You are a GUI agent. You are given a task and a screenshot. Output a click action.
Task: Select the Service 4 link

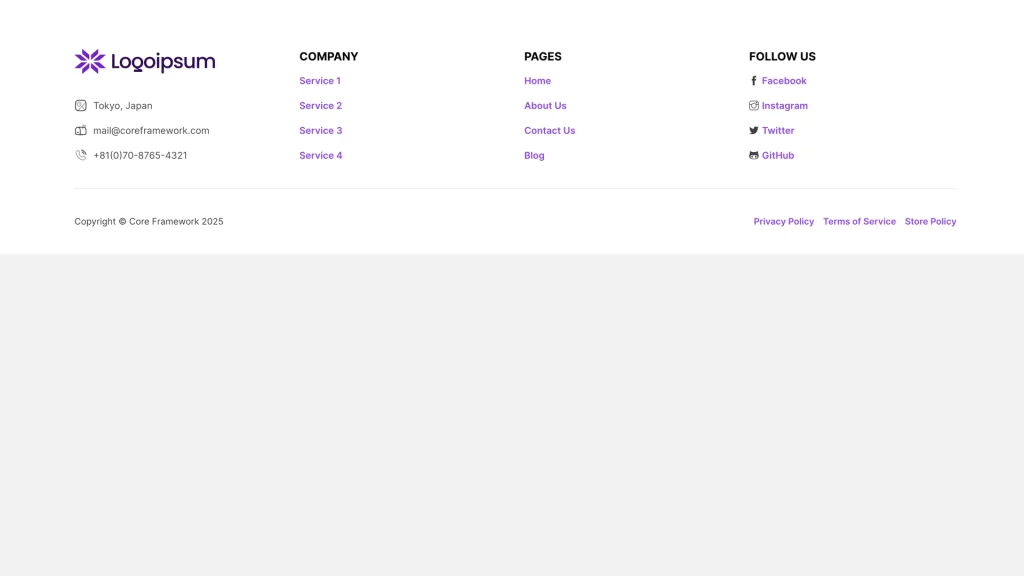tap(320, 156)
